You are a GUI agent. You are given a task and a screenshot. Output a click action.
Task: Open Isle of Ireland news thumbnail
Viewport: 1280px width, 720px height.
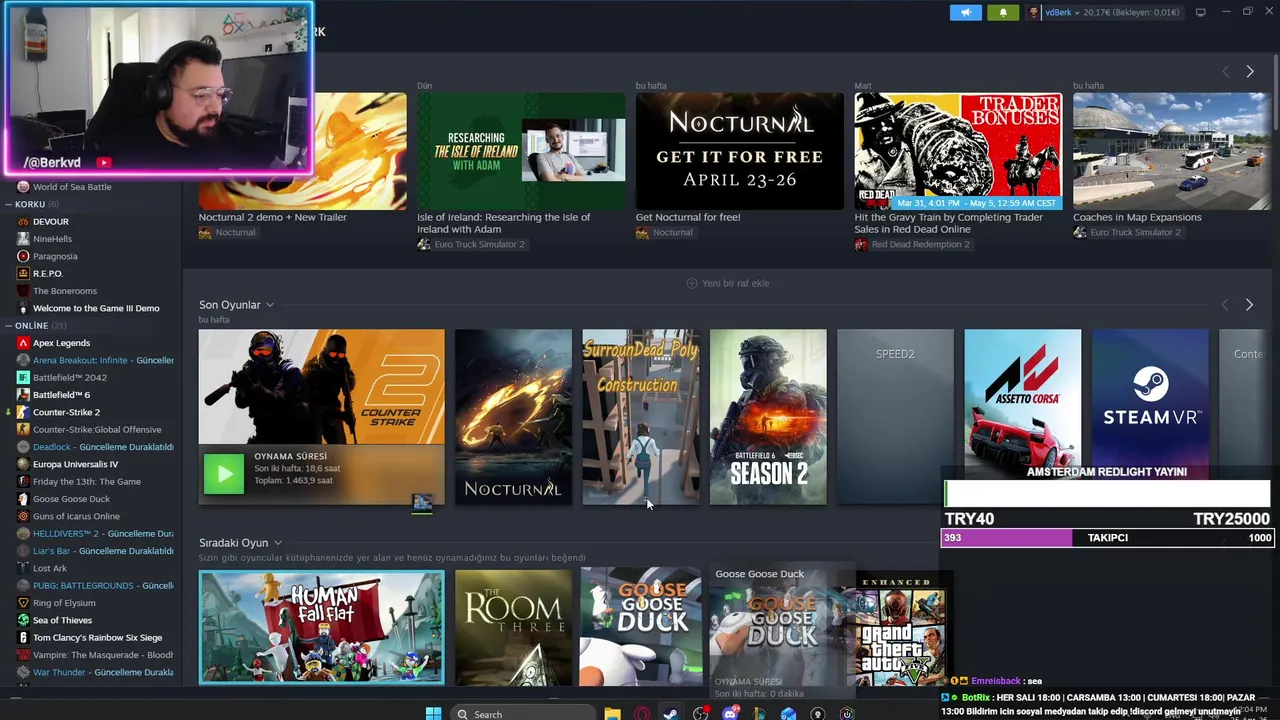click(521, 151)
